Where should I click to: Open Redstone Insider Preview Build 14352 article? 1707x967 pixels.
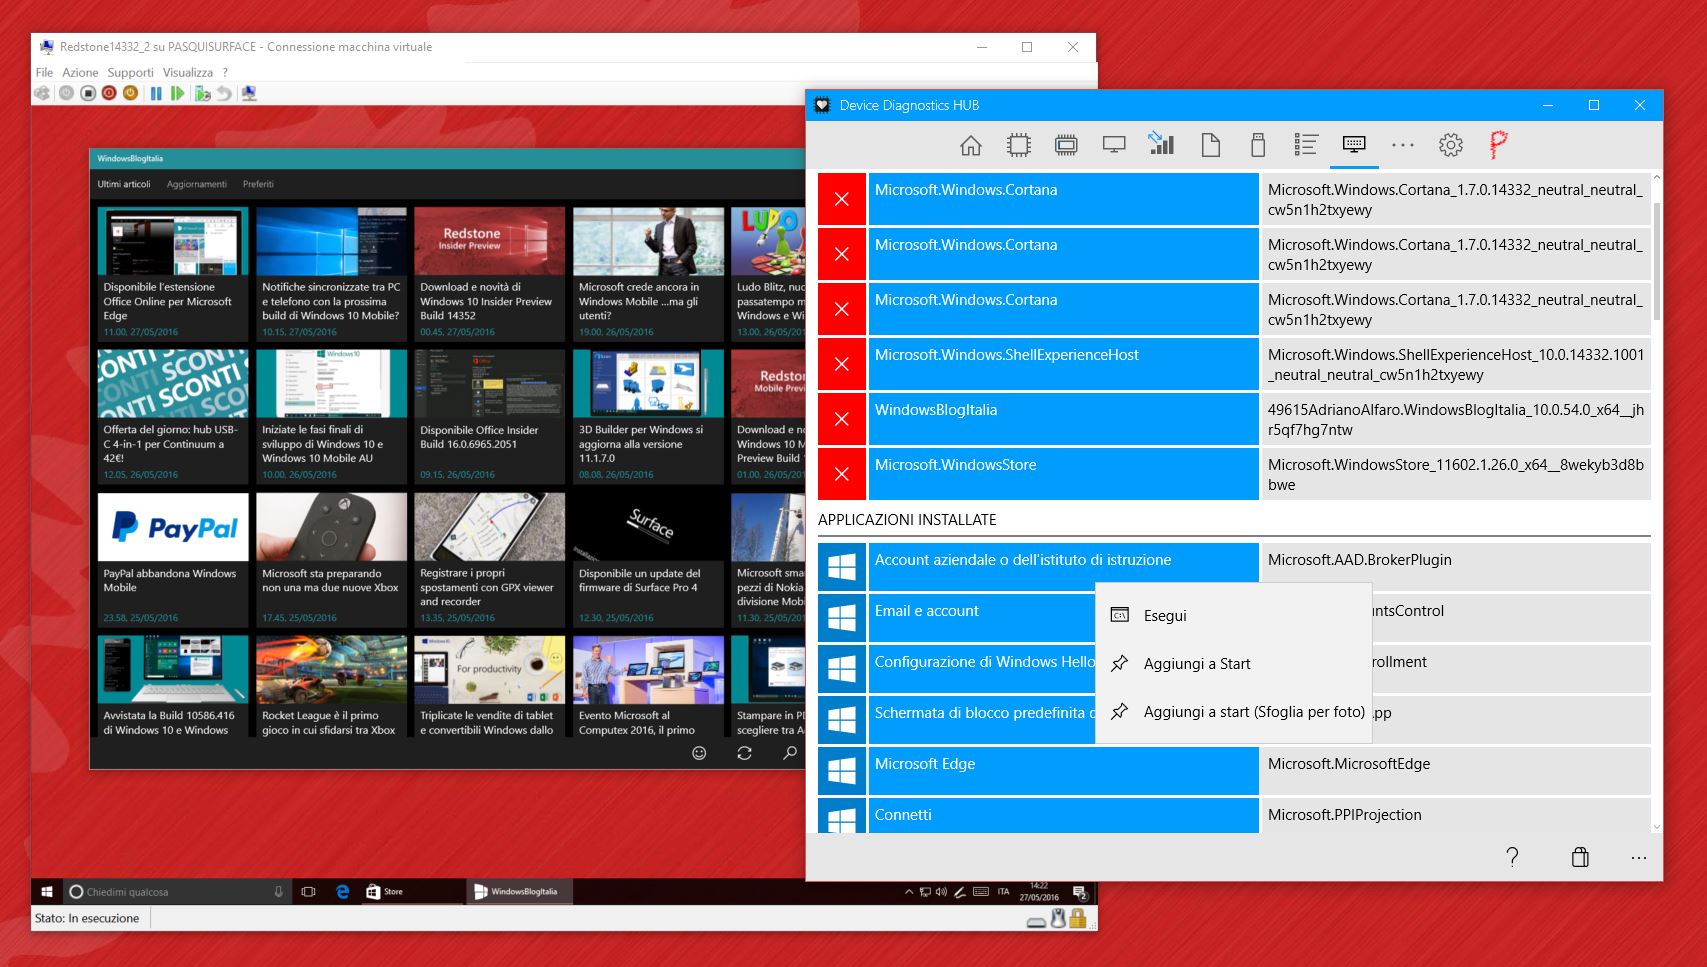(x=489, y=273)
